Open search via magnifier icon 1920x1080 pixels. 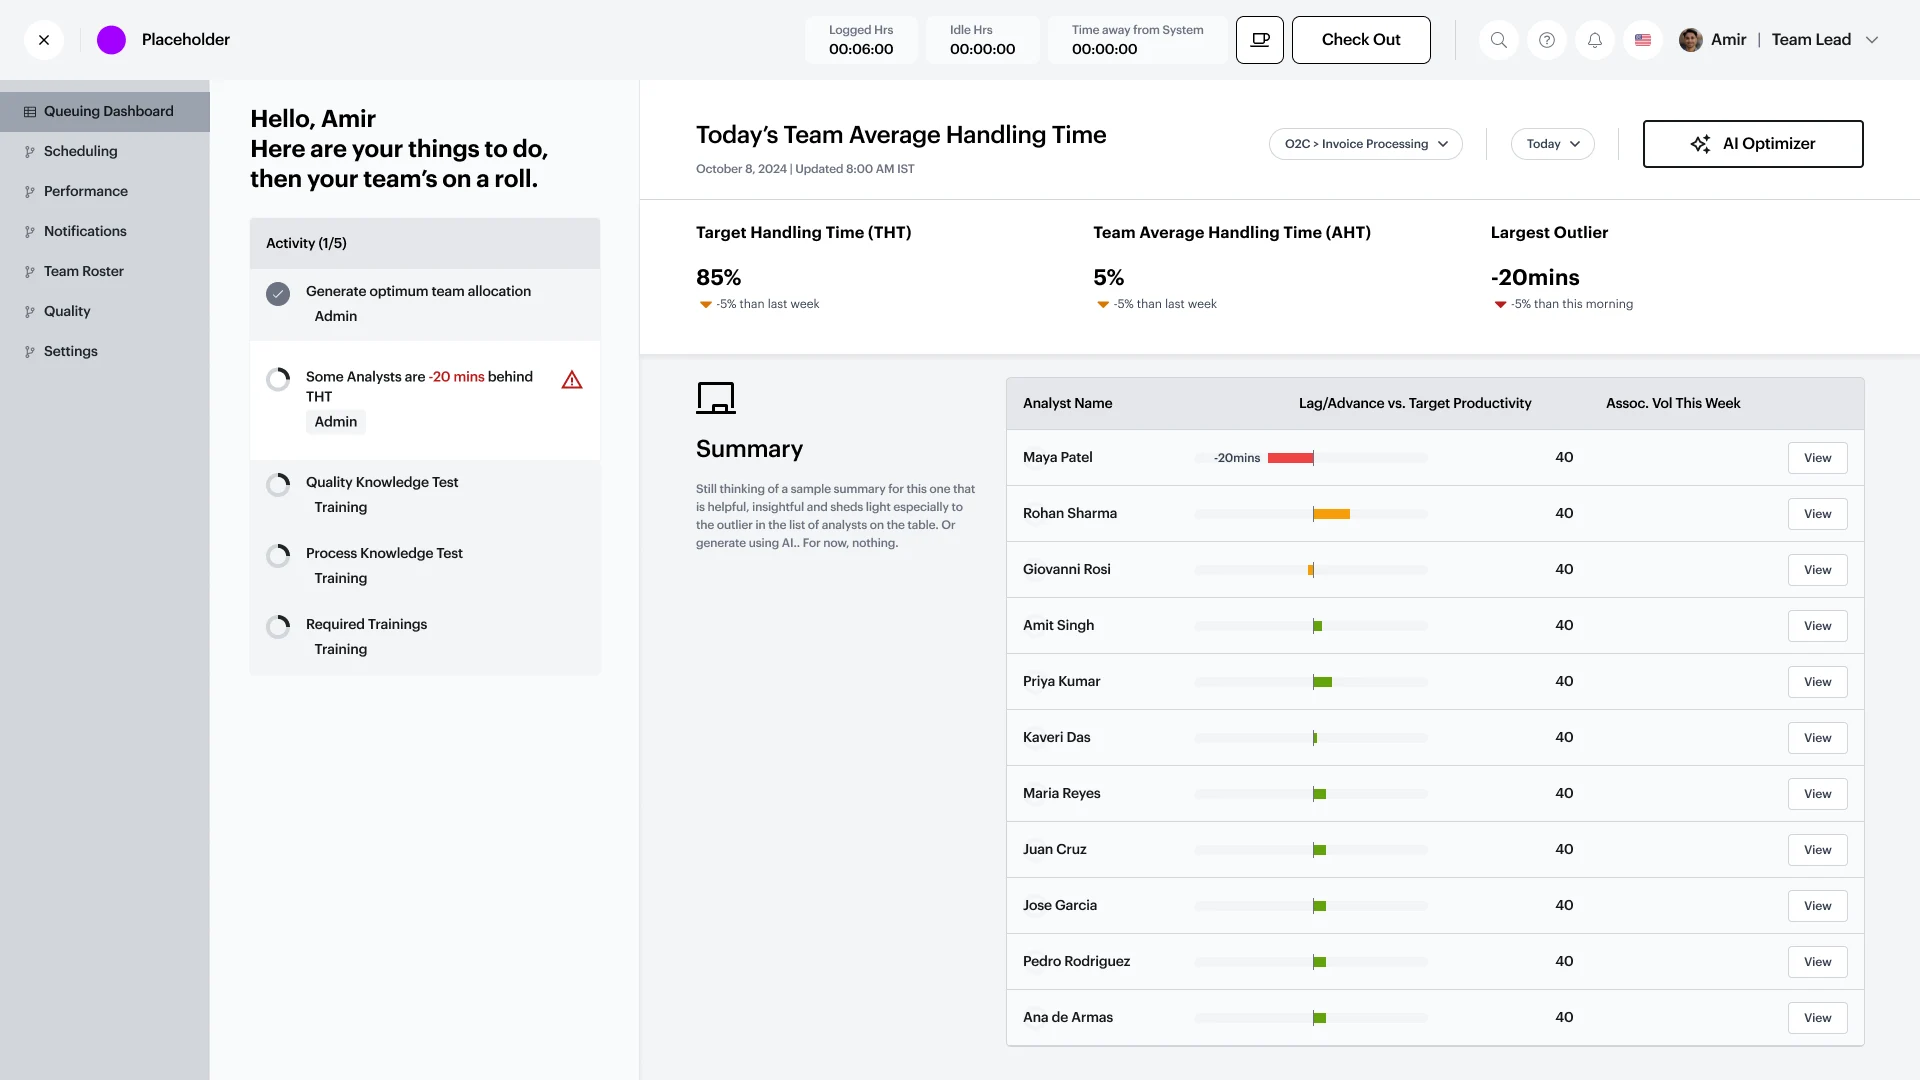coord(1499,40)
